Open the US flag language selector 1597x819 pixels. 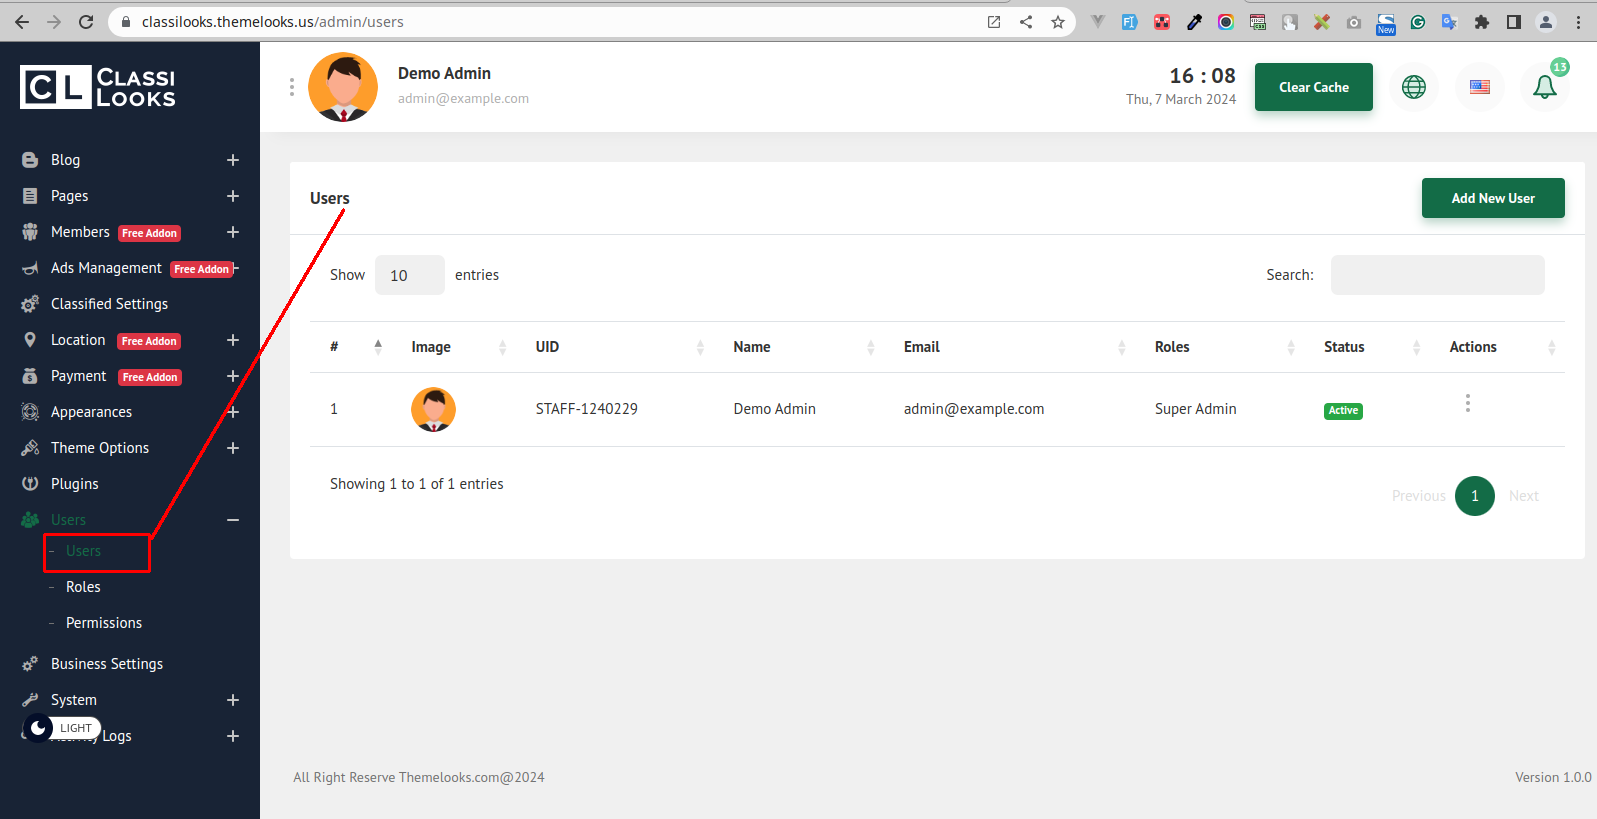point(1479,87)
